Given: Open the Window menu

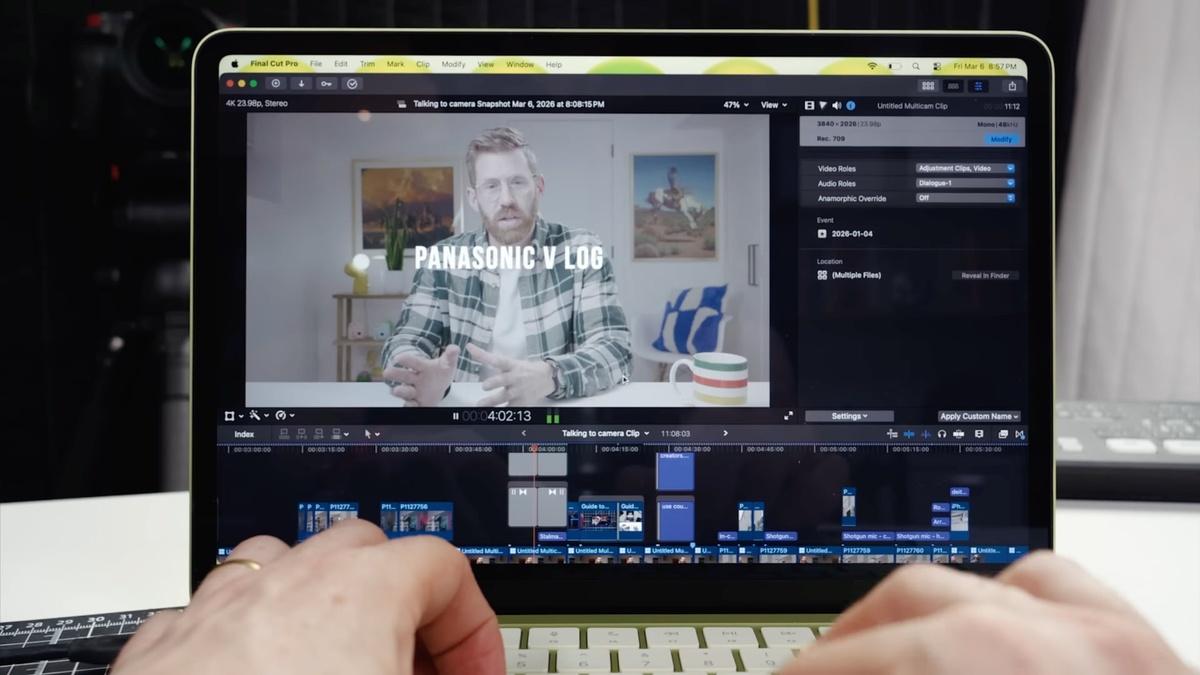Looking at the screenshot, I should tap(520, 64).
